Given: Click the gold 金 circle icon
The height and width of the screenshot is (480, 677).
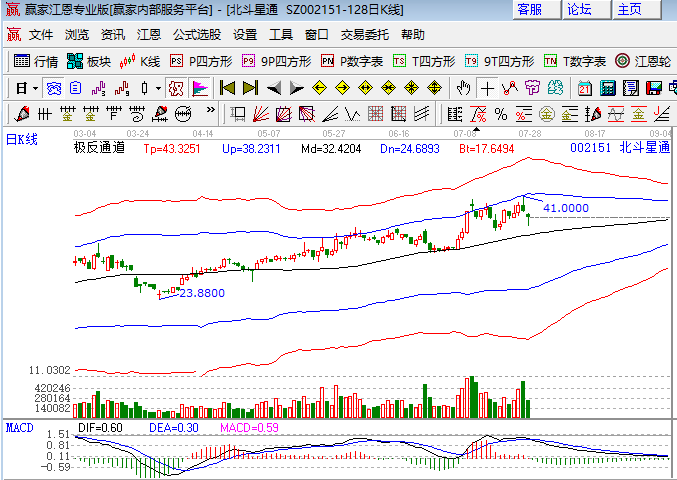Looking at the screenshot, I should coord(547,114).
